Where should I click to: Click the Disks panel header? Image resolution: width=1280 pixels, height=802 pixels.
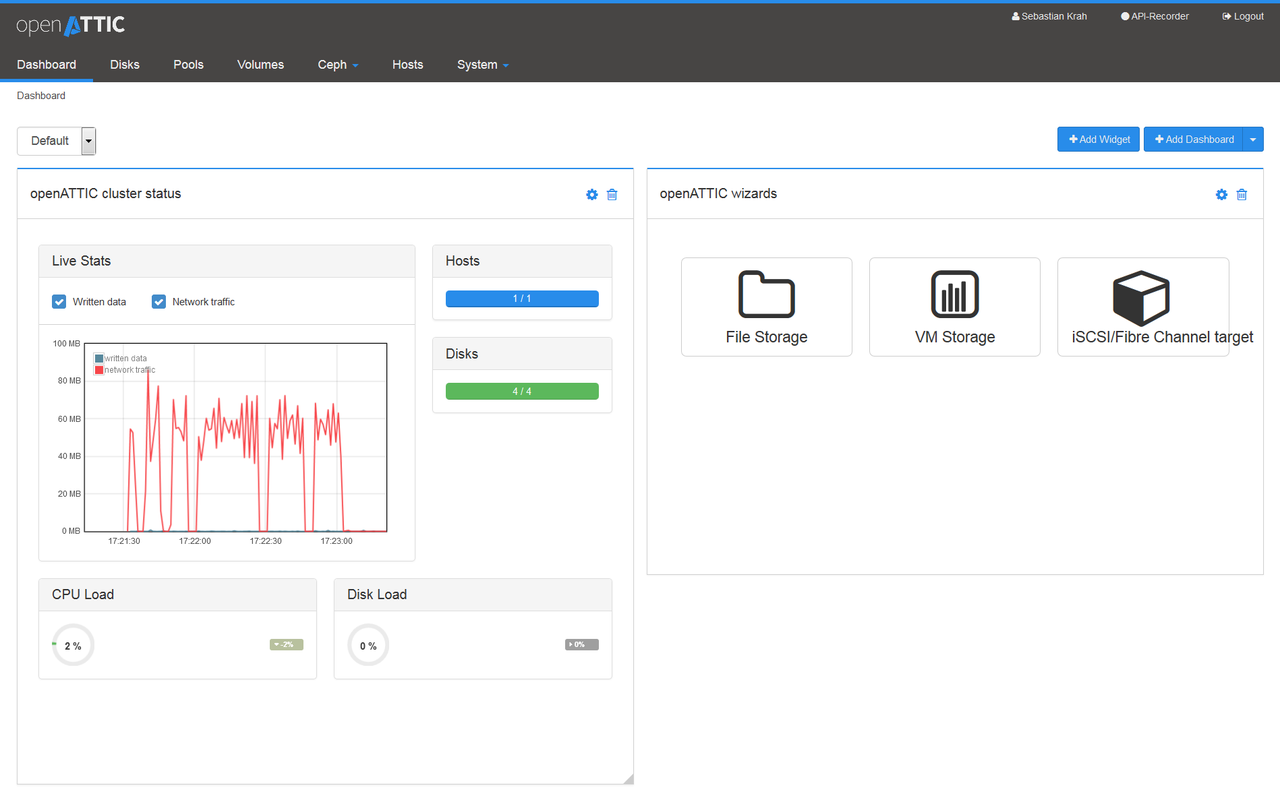coord(522,354)
